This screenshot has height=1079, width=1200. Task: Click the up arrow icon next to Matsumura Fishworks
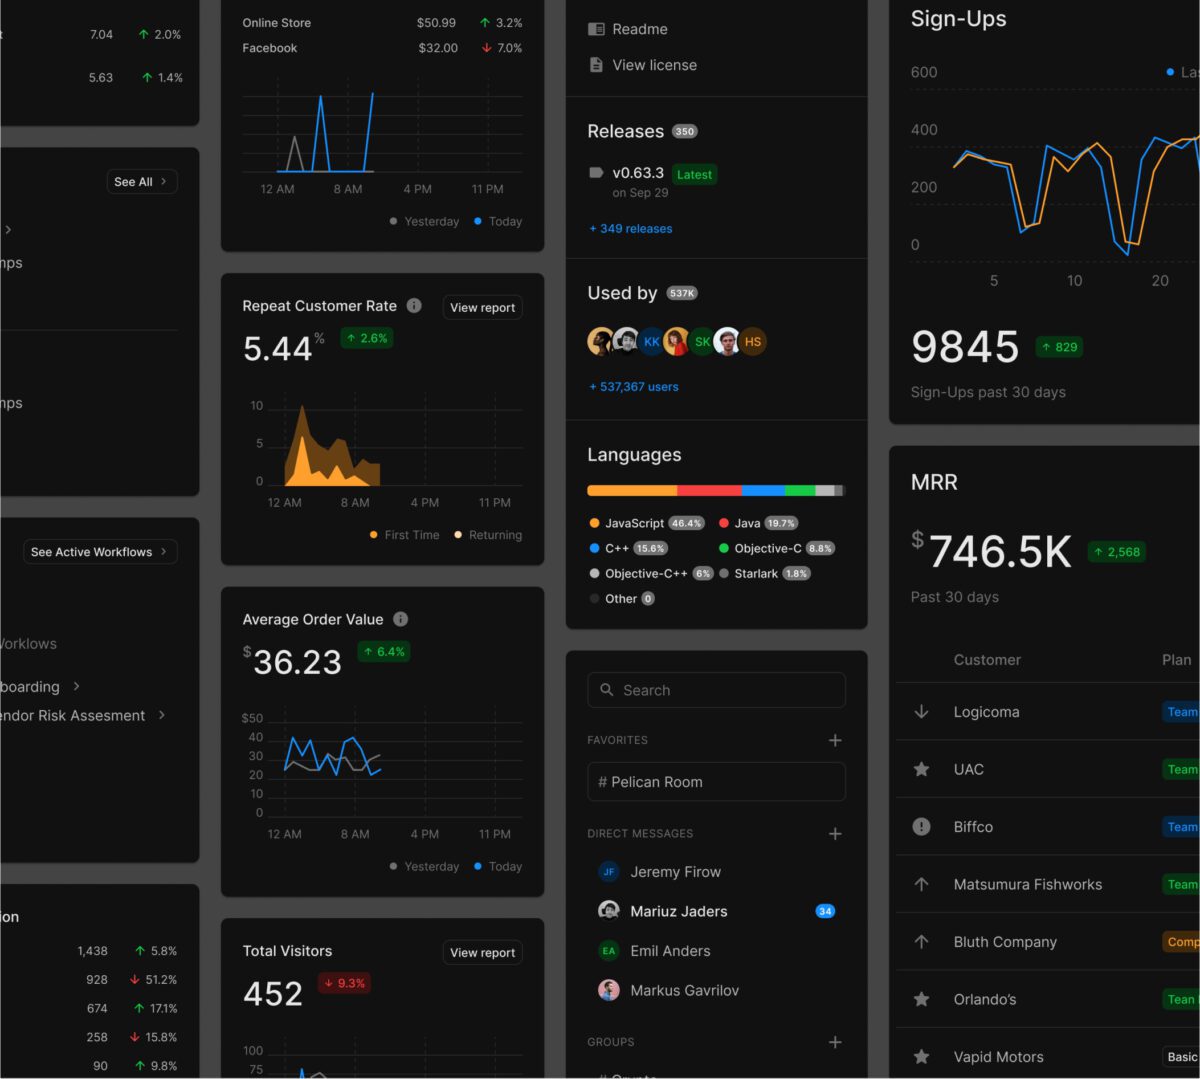click(x=922, y=884)
